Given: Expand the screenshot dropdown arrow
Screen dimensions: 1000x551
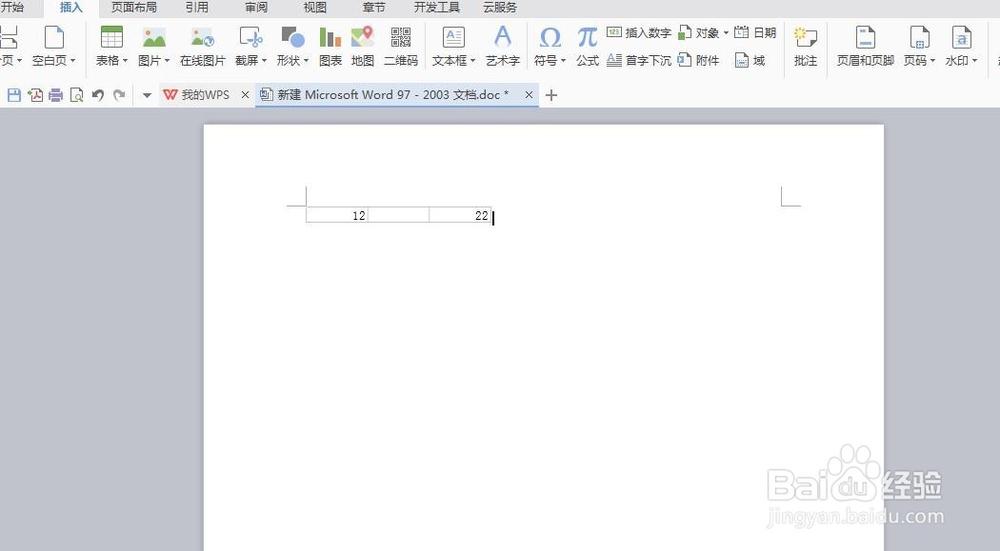Looking at the screenshot, I should pyautogui.click(x=264, y=61).
